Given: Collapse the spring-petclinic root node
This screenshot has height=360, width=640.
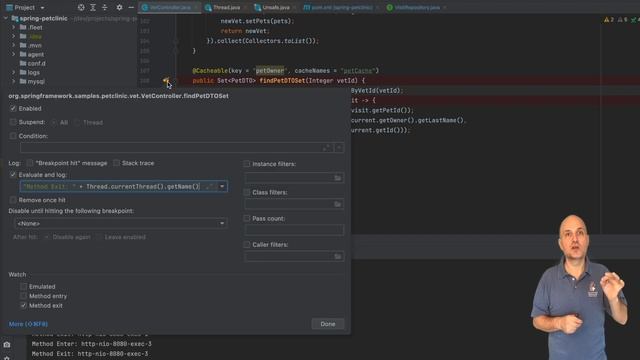Looking at the screenshot, I should click(x=6, y=18).
